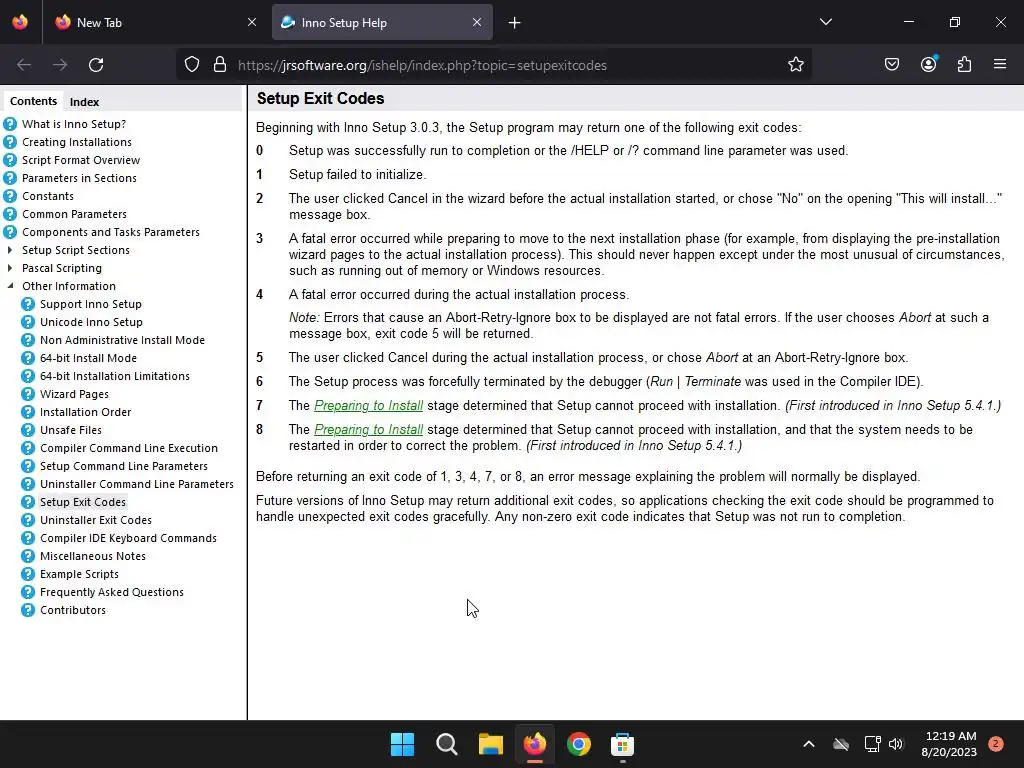
Task: Open the notifications badge showing 2
Action: 995,744
